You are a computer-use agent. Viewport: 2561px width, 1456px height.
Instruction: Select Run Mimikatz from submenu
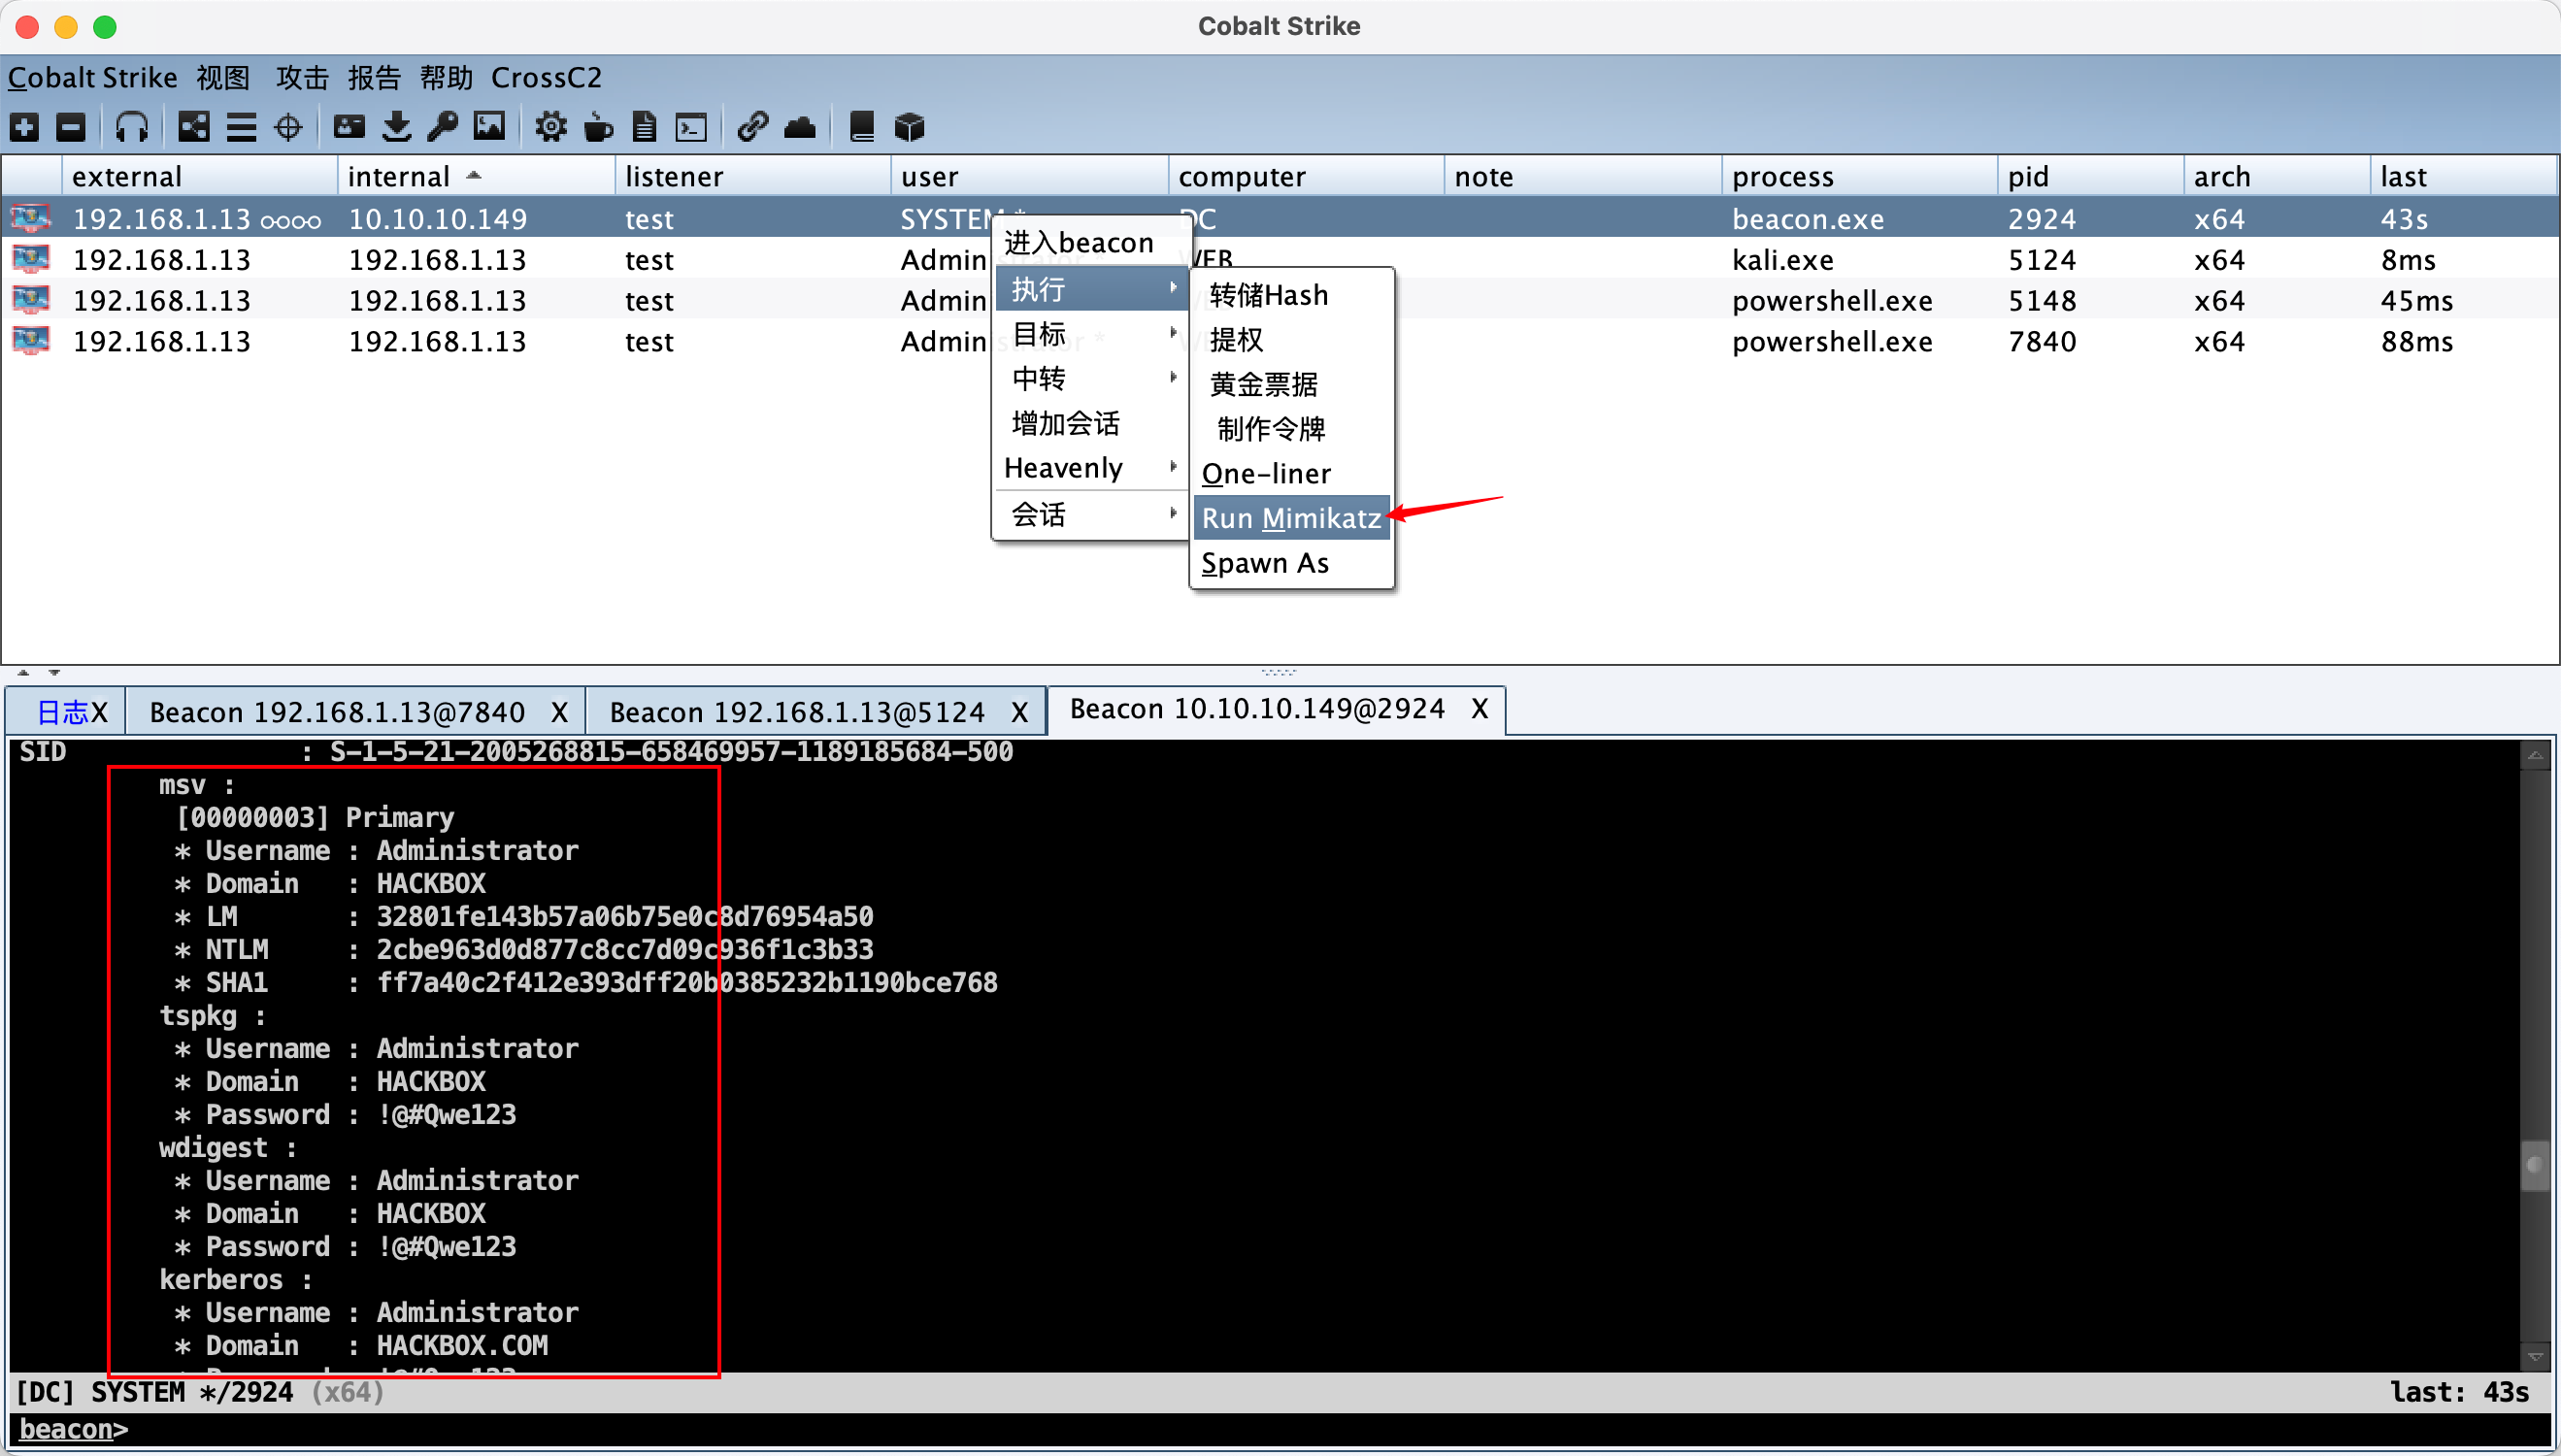point(1291,518)
